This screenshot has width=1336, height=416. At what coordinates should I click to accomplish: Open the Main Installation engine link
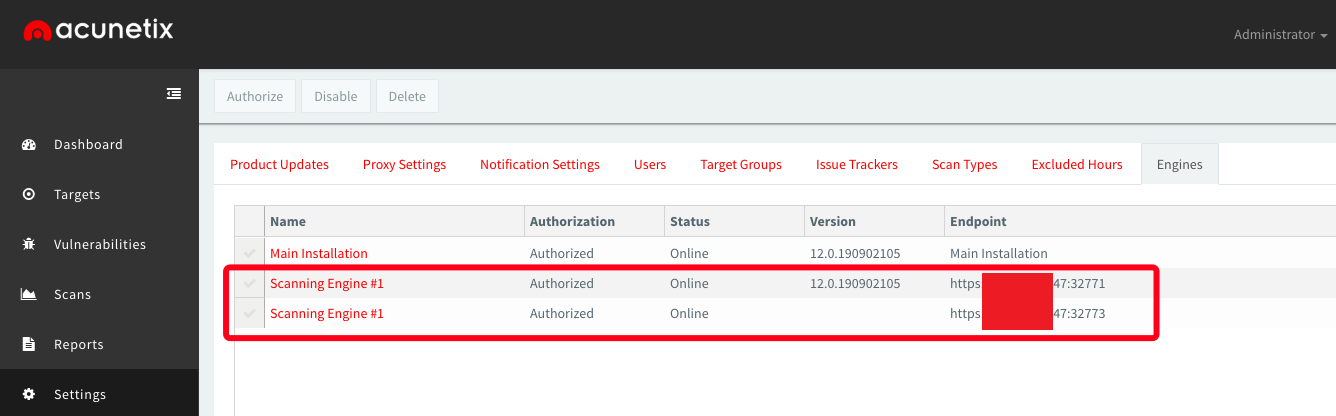[x=319, y=254]
